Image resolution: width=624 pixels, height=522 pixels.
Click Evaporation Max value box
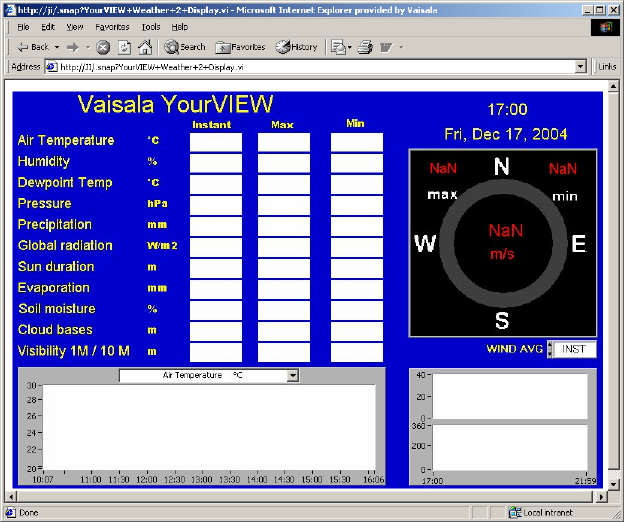coord(284,290)
